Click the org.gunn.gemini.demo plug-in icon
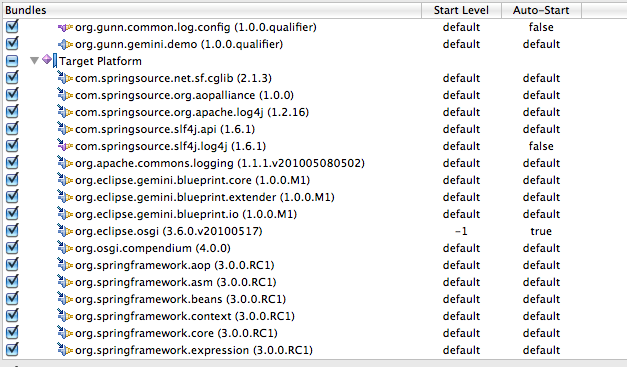 pos(65,44)
